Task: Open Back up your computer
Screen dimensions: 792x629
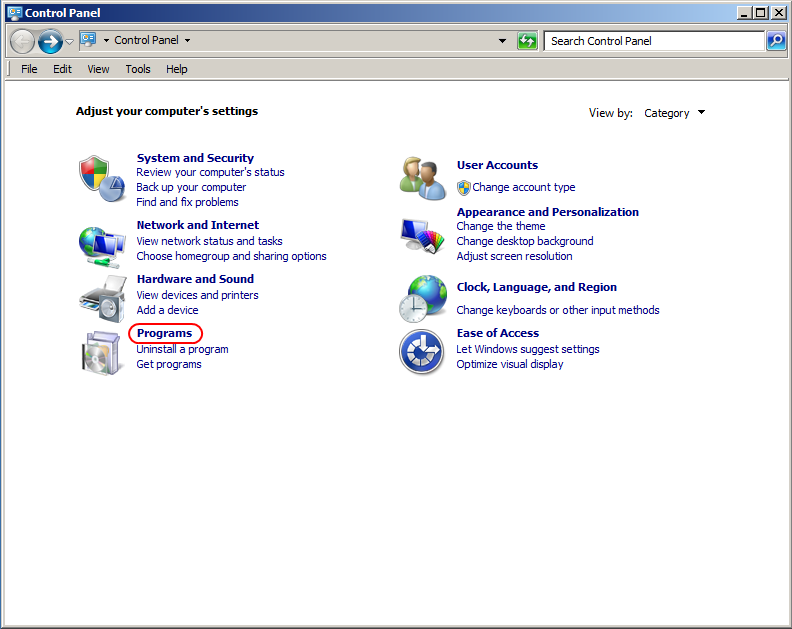Action: [x=191, y=187]
